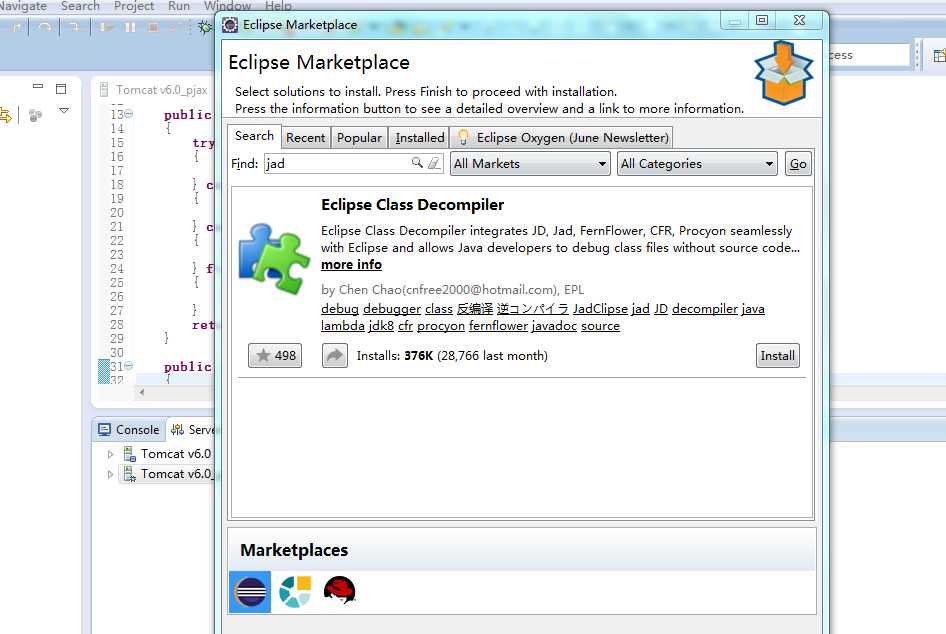Screen dimensions: 946x634
Task: Expand the first Tomcat v6.0 server entry
Action: [x=110, y=454]
